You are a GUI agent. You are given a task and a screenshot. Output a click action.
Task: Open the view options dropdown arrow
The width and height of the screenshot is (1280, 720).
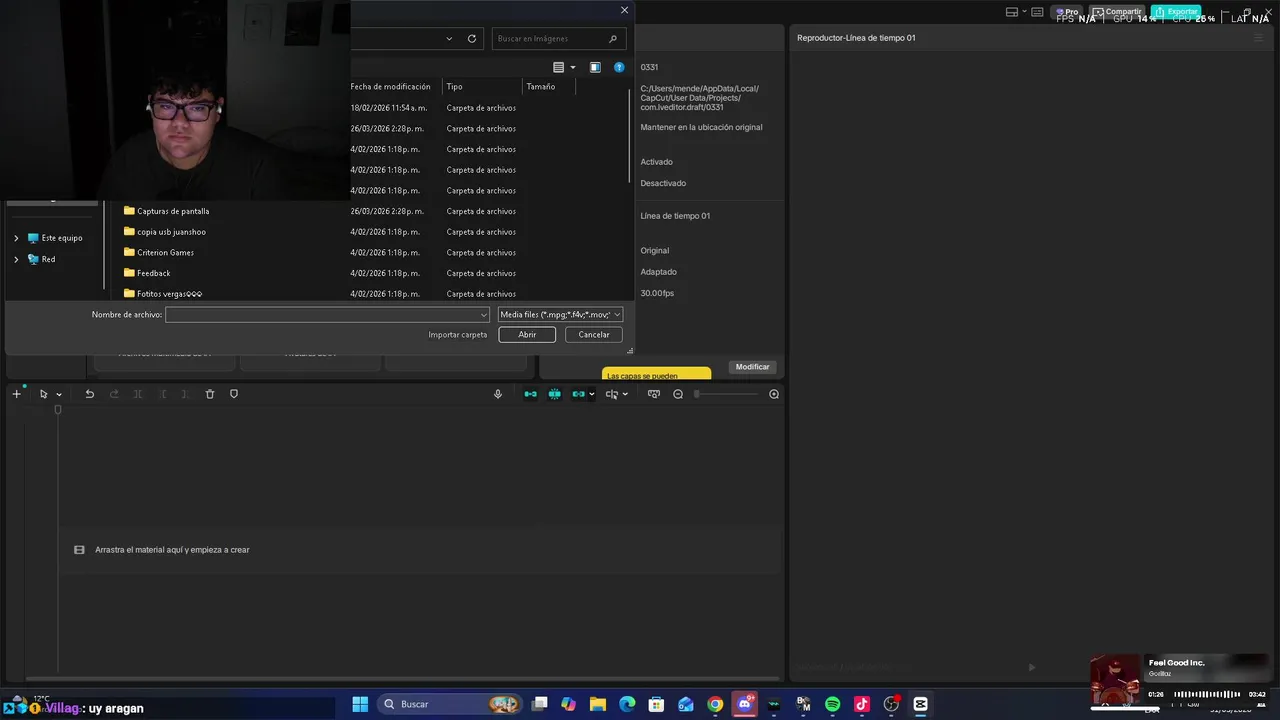click(573, 67)
